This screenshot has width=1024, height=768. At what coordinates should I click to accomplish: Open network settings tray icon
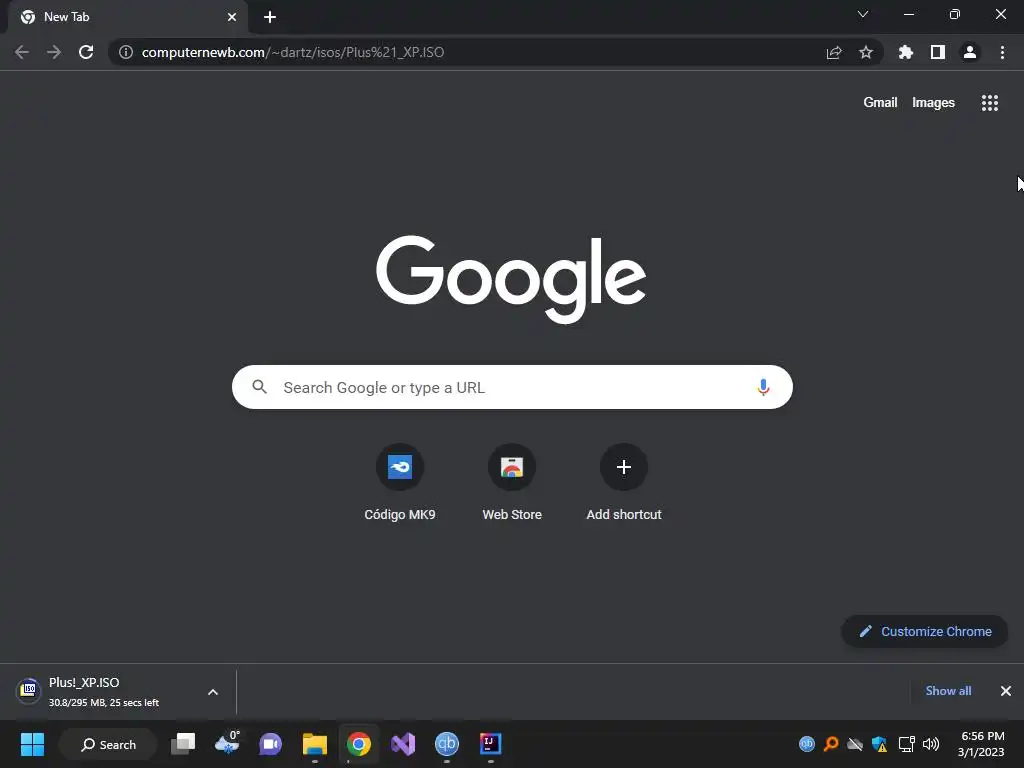(x=906, y=744)
